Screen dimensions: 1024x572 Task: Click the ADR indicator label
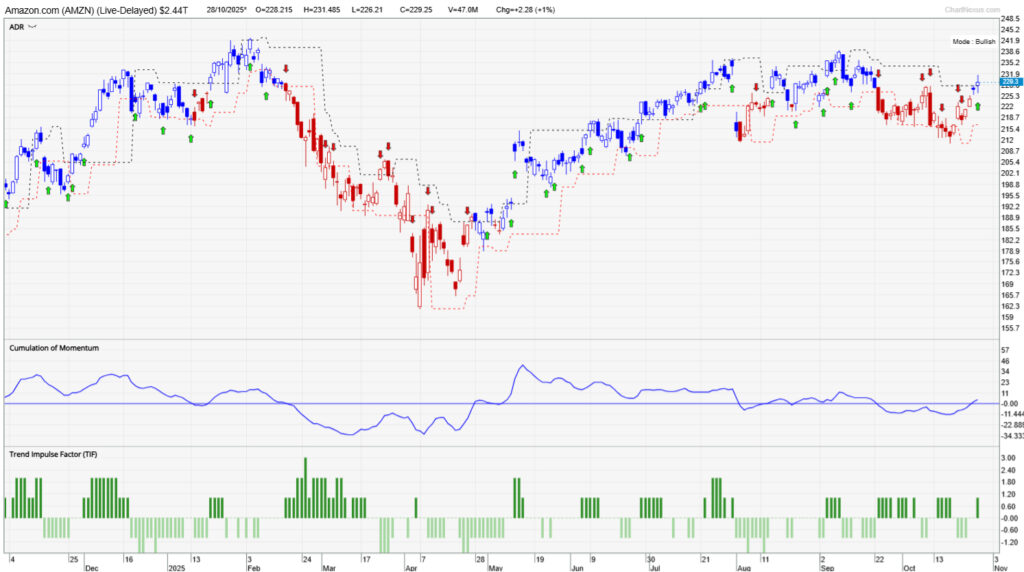pos(16,27)
